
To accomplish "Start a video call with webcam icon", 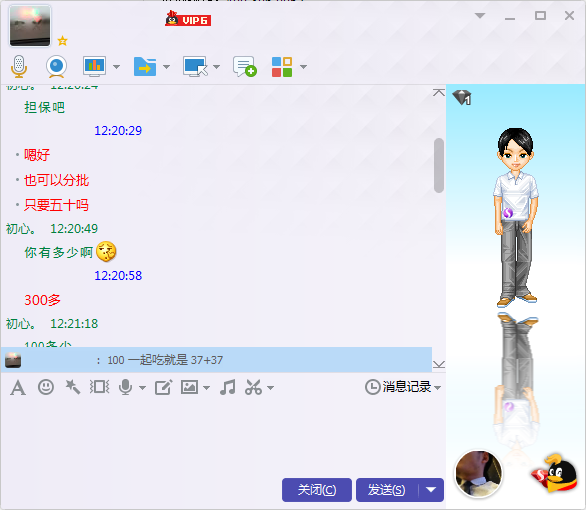I will [x=56, y=67].
